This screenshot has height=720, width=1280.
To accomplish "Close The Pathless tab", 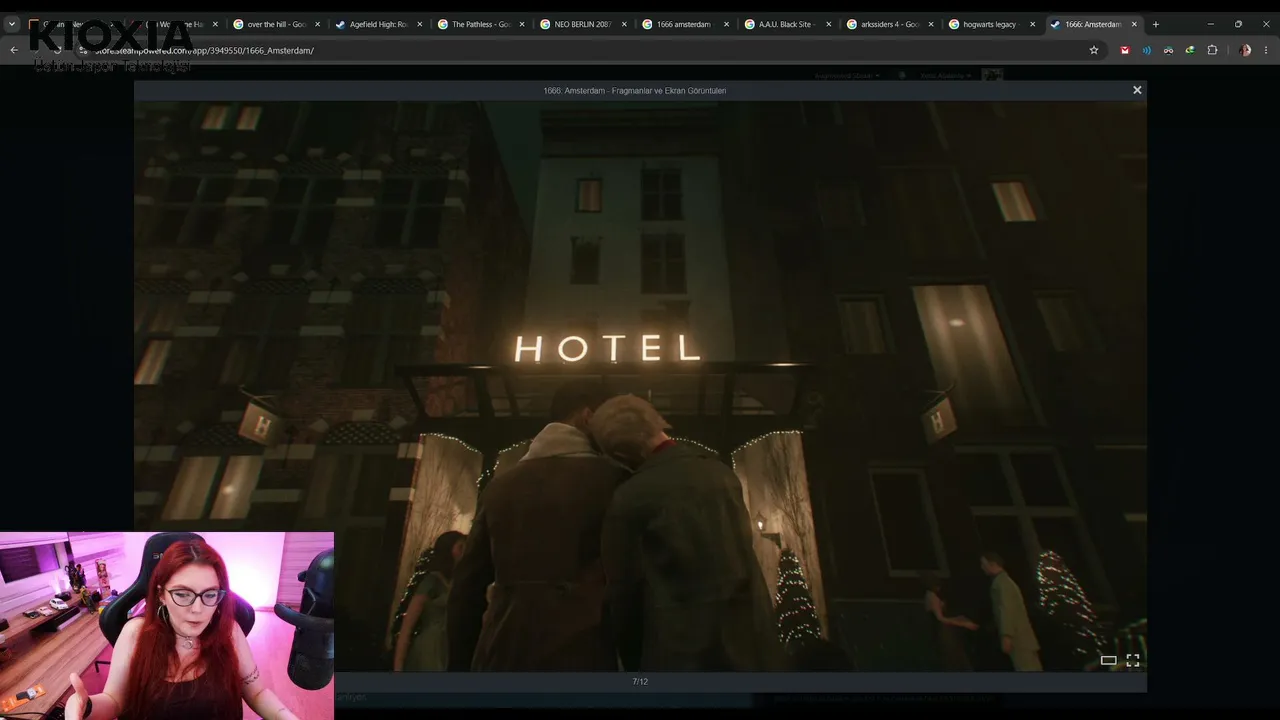I will pos(522,24).
